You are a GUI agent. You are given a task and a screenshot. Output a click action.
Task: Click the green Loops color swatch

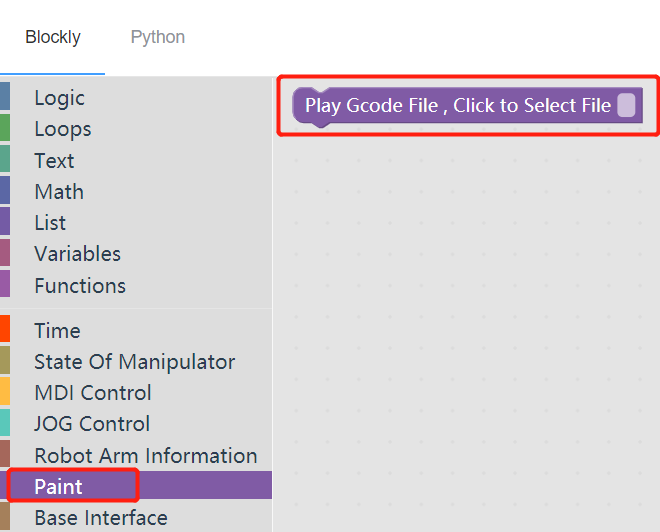point(5,128)
